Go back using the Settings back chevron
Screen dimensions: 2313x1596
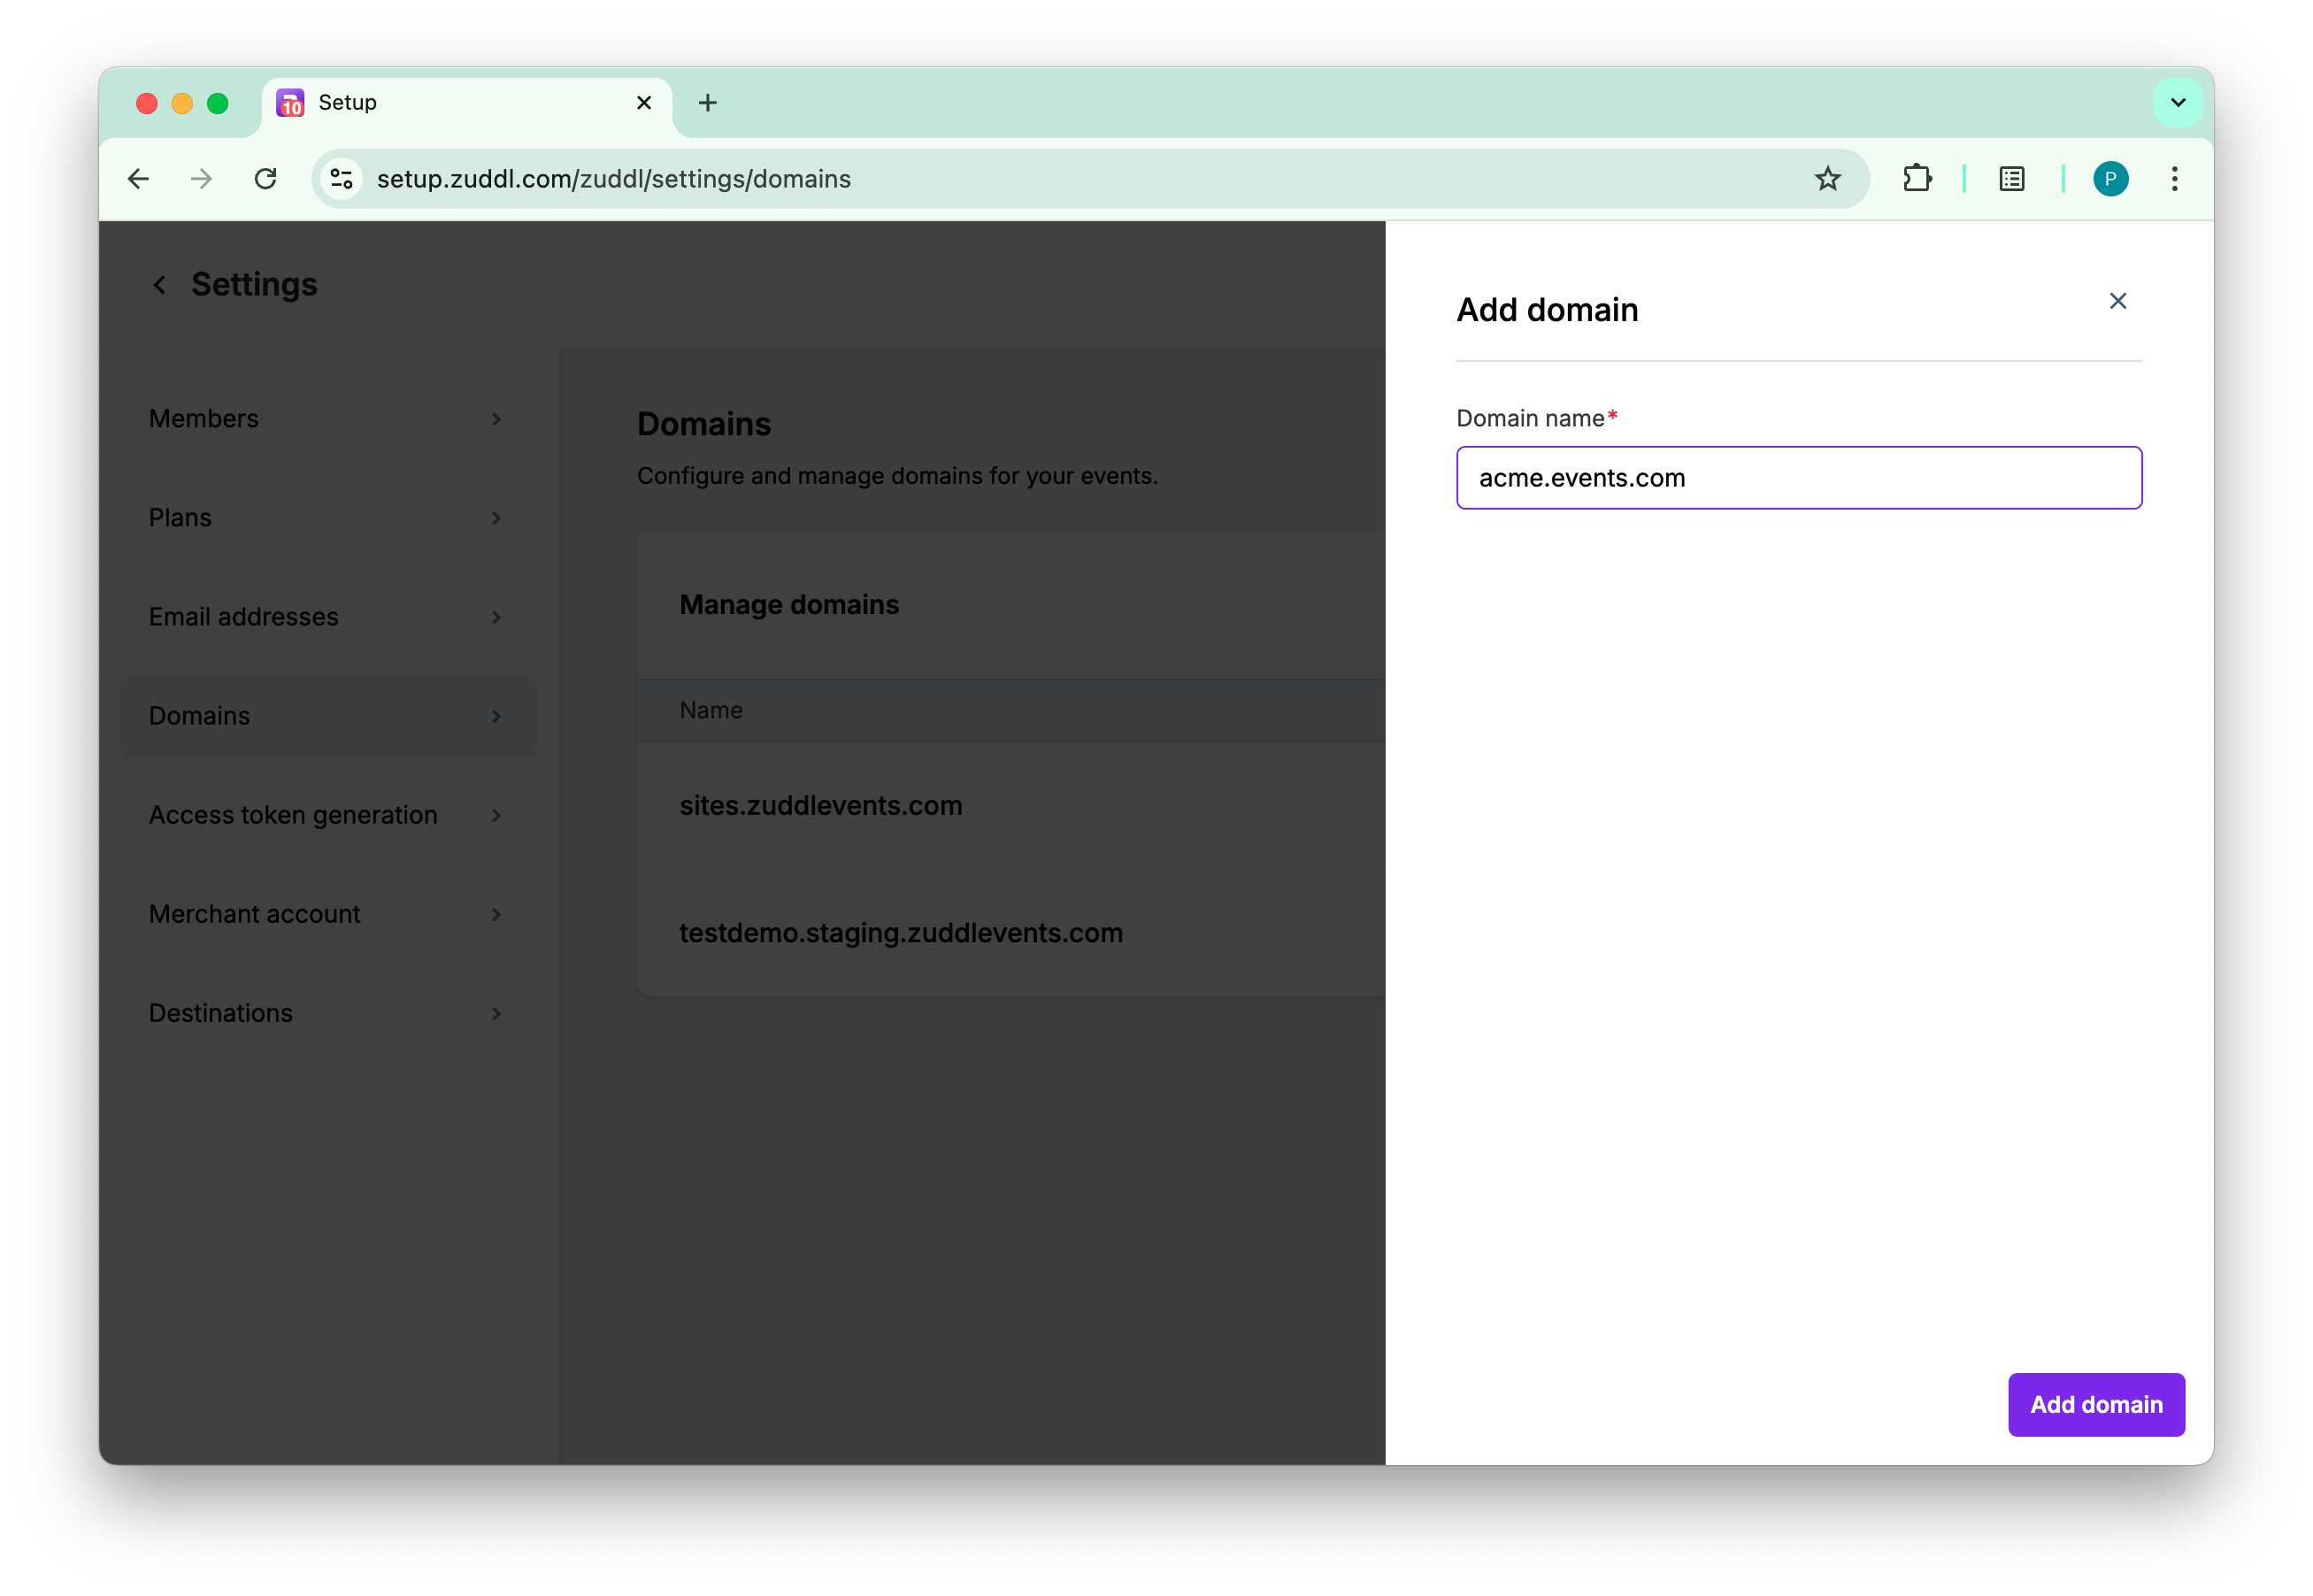(160, 285)
